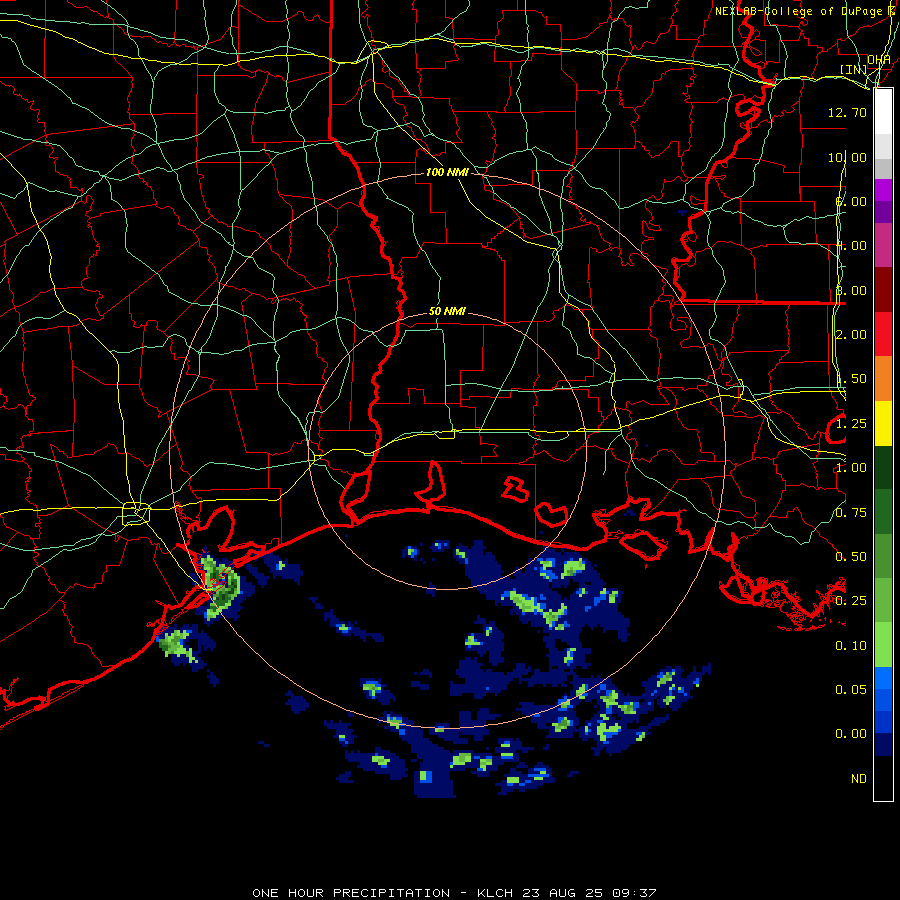Select the pink swatch beside 4.00
The height and width of the screenshot is (900, 900).
click(884, 245)
